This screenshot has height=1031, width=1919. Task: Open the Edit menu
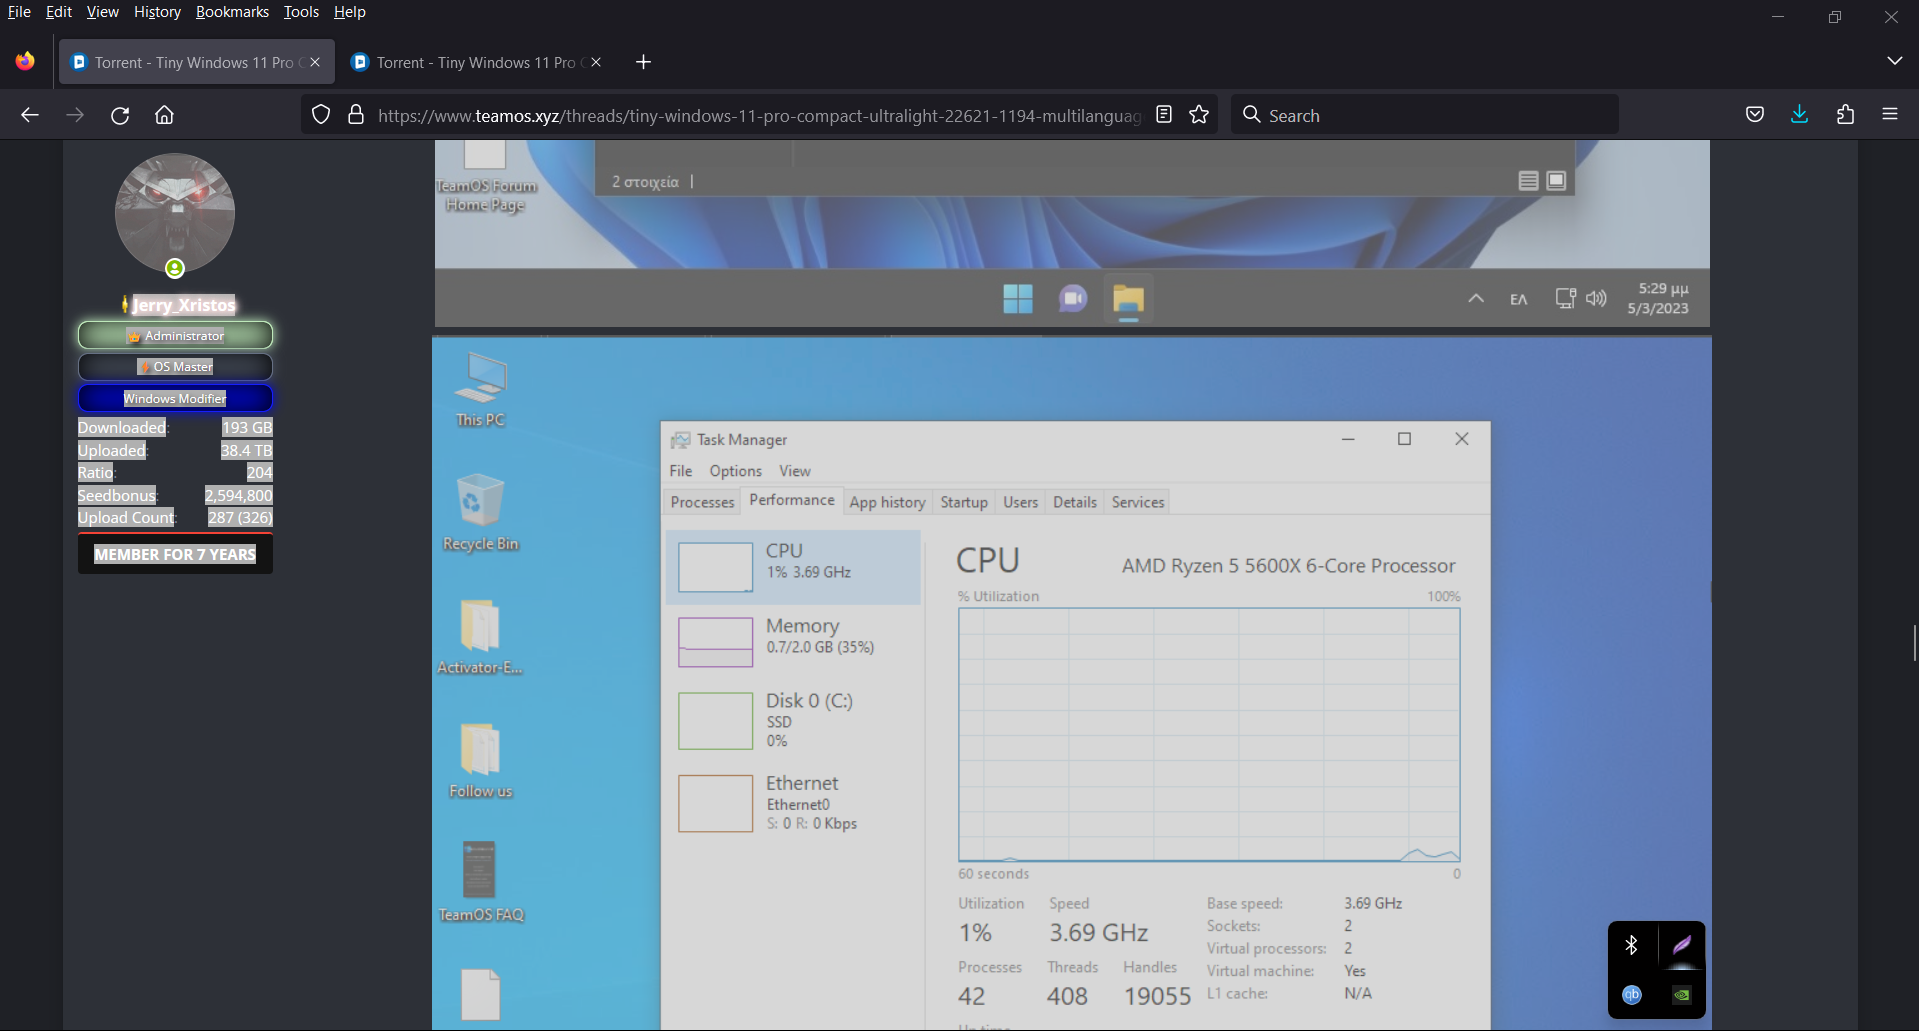(x=59, y=12)
